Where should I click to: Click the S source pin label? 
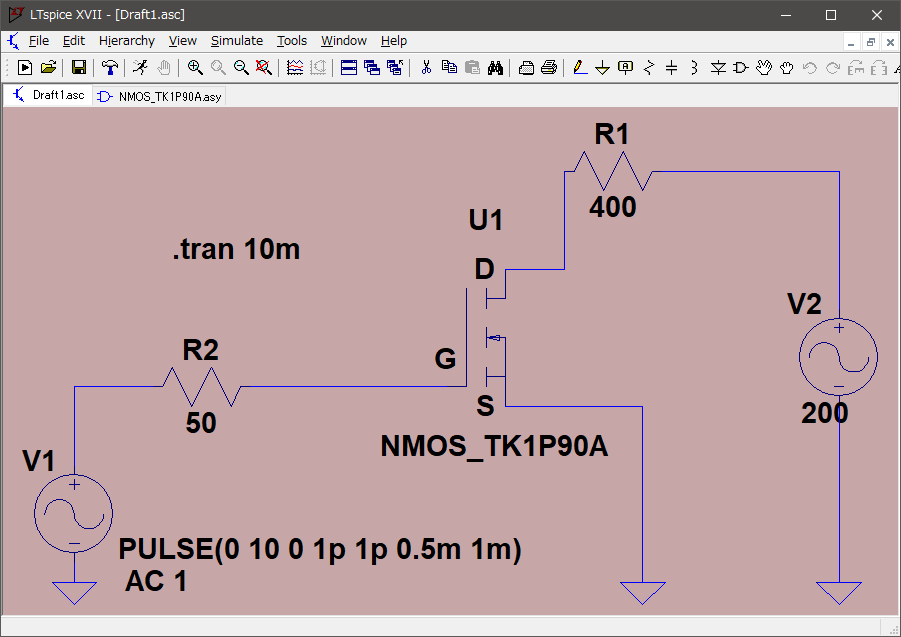pos(485,406)
